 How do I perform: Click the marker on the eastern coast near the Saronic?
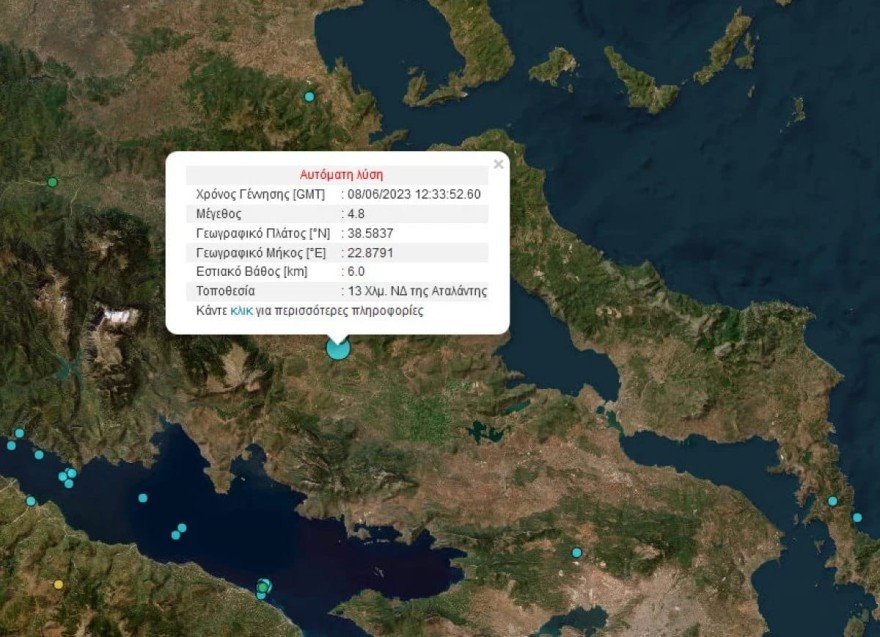coord(858,517)
